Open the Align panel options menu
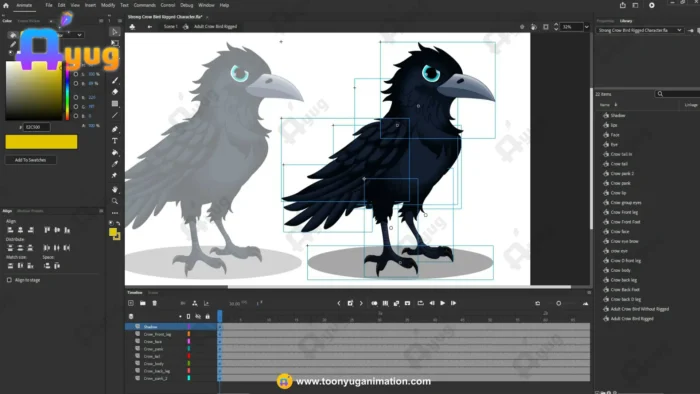 tap(101, 211)
